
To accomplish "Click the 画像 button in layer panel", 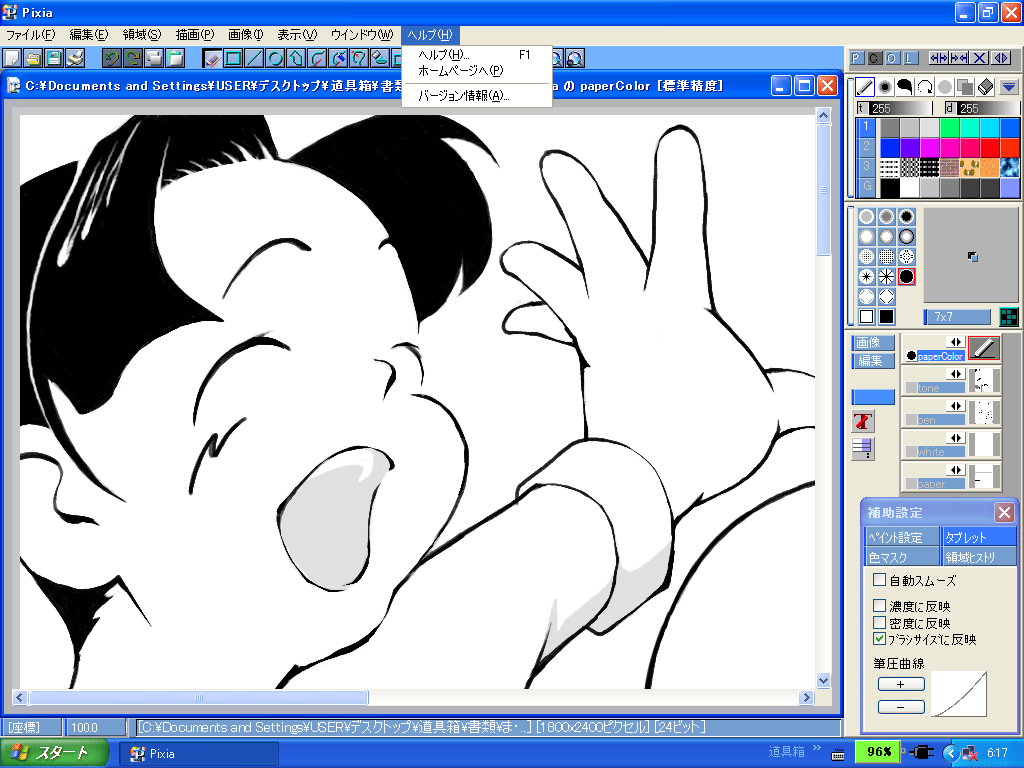I will (872, 342).
